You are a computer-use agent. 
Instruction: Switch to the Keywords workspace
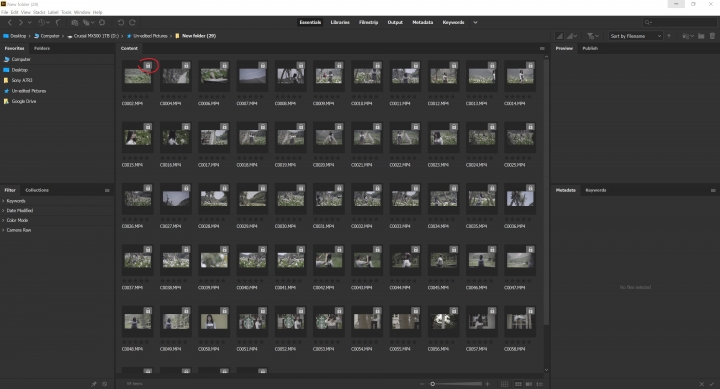[x=453, y=22]
